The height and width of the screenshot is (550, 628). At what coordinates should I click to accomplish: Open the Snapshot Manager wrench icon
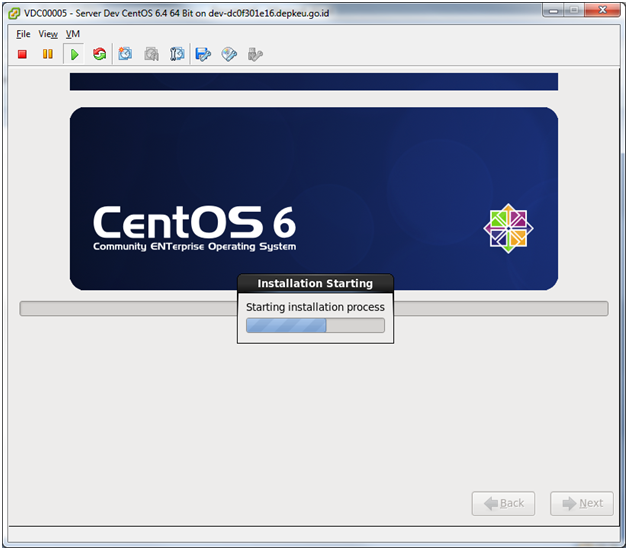(177, 54)
